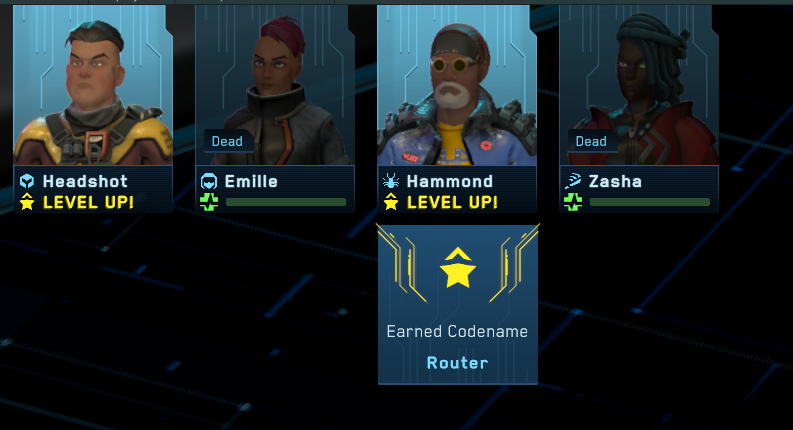Click Zasha's green health cross icon

573,202
